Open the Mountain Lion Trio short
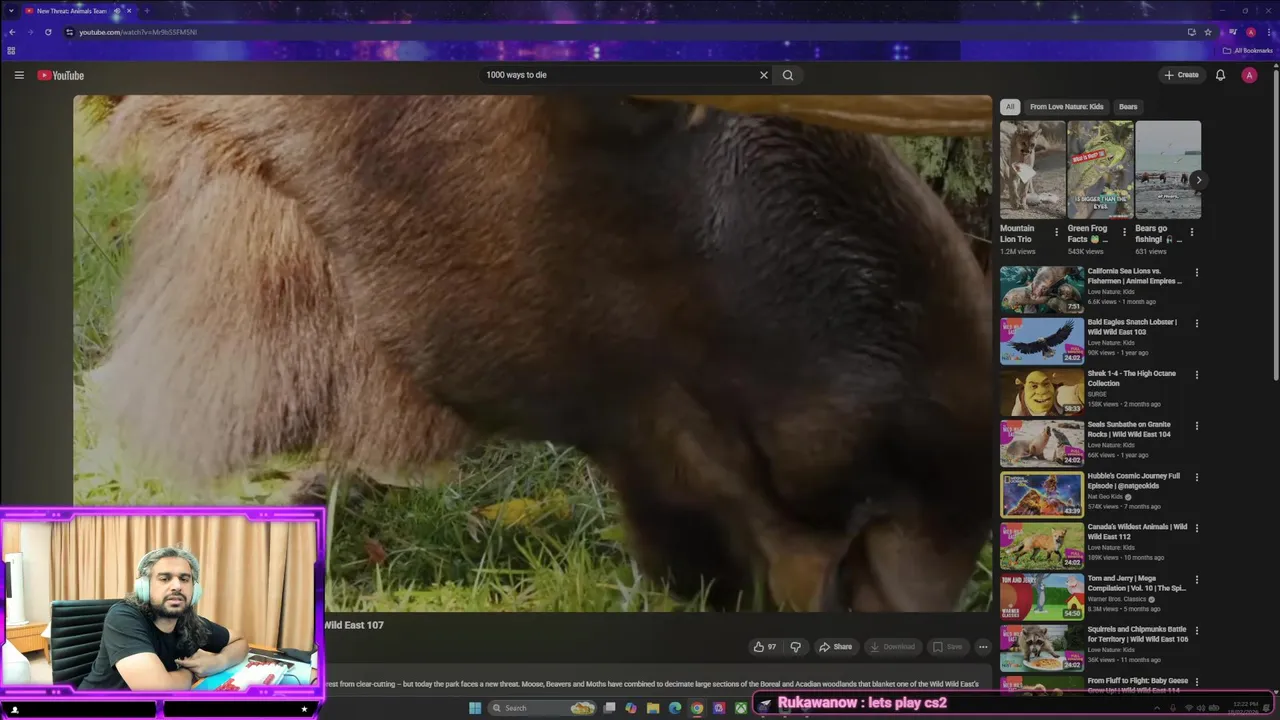The width and height of the screenshot is (1280, 720). (x=1032, y=170)
